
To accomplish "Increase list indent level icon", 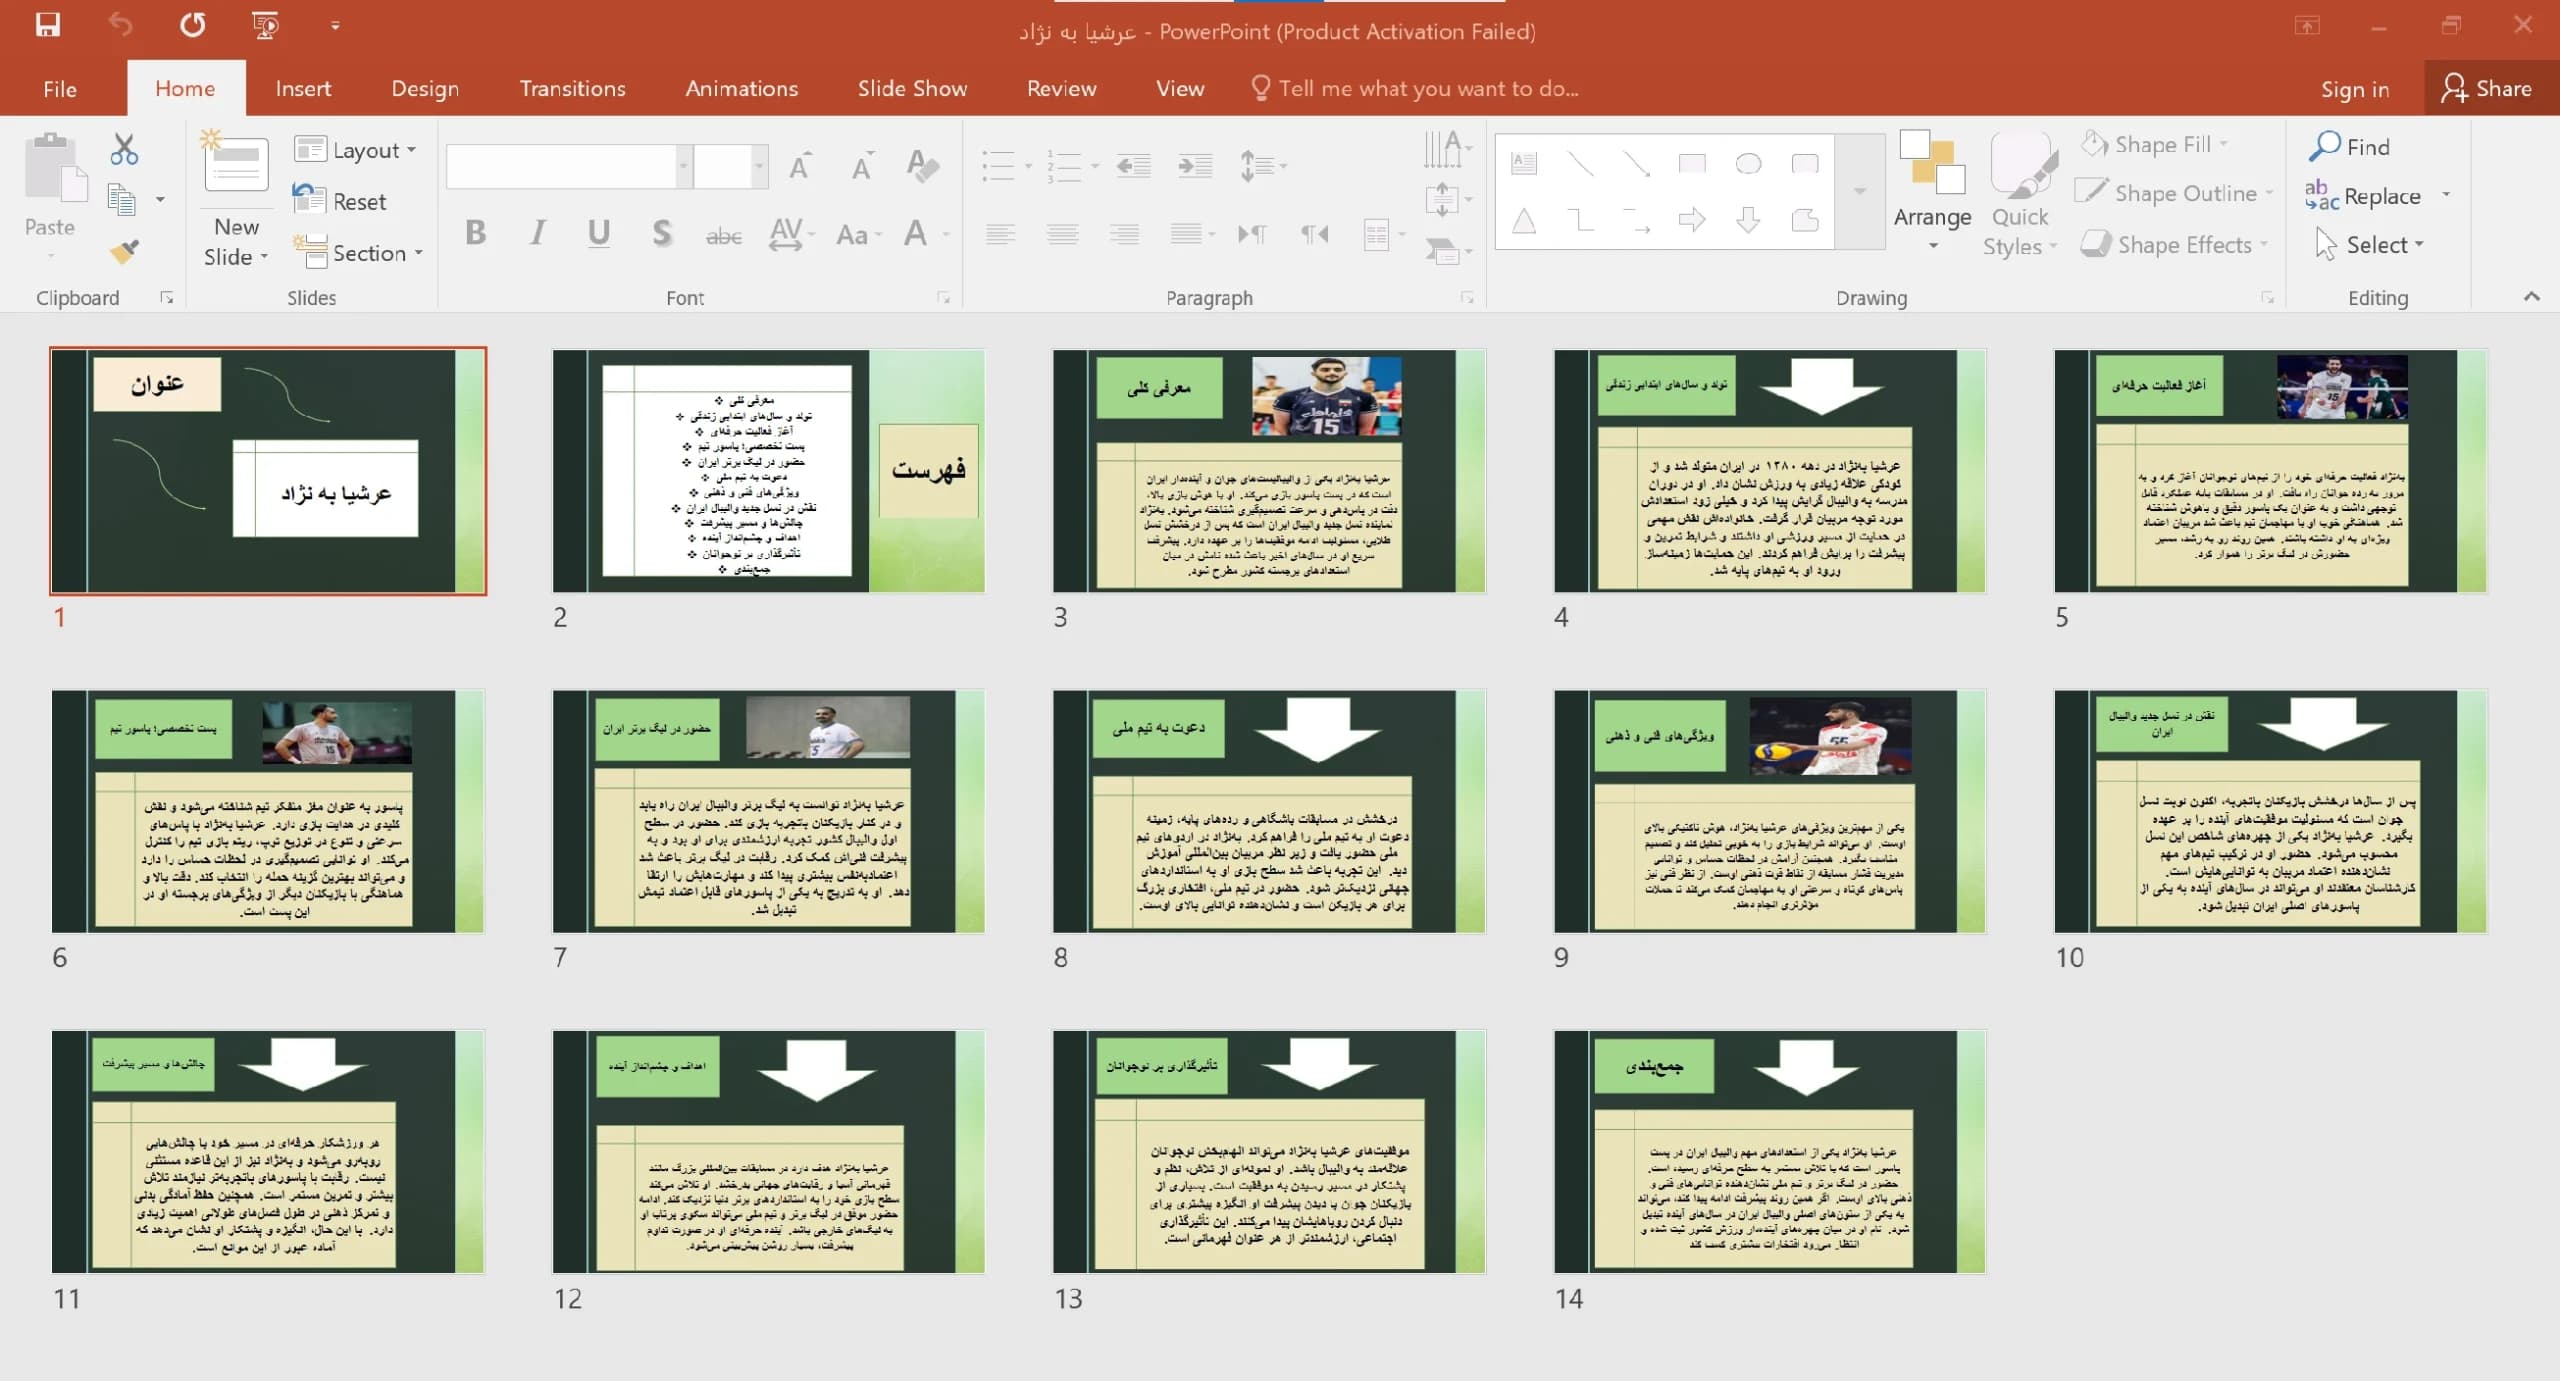I will pyautogui.click(x=1195, y=166).
